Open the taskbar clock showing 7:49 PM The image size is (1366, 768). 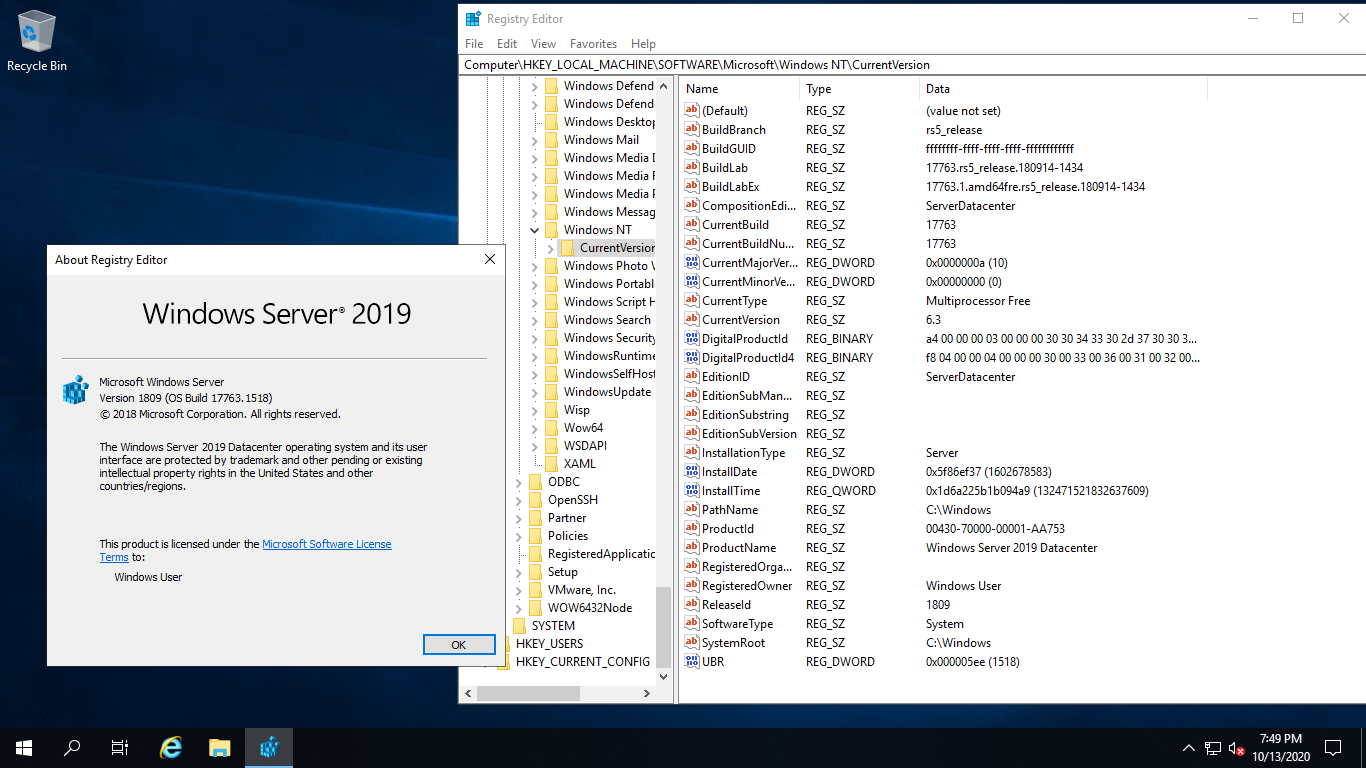point(1280,747)
